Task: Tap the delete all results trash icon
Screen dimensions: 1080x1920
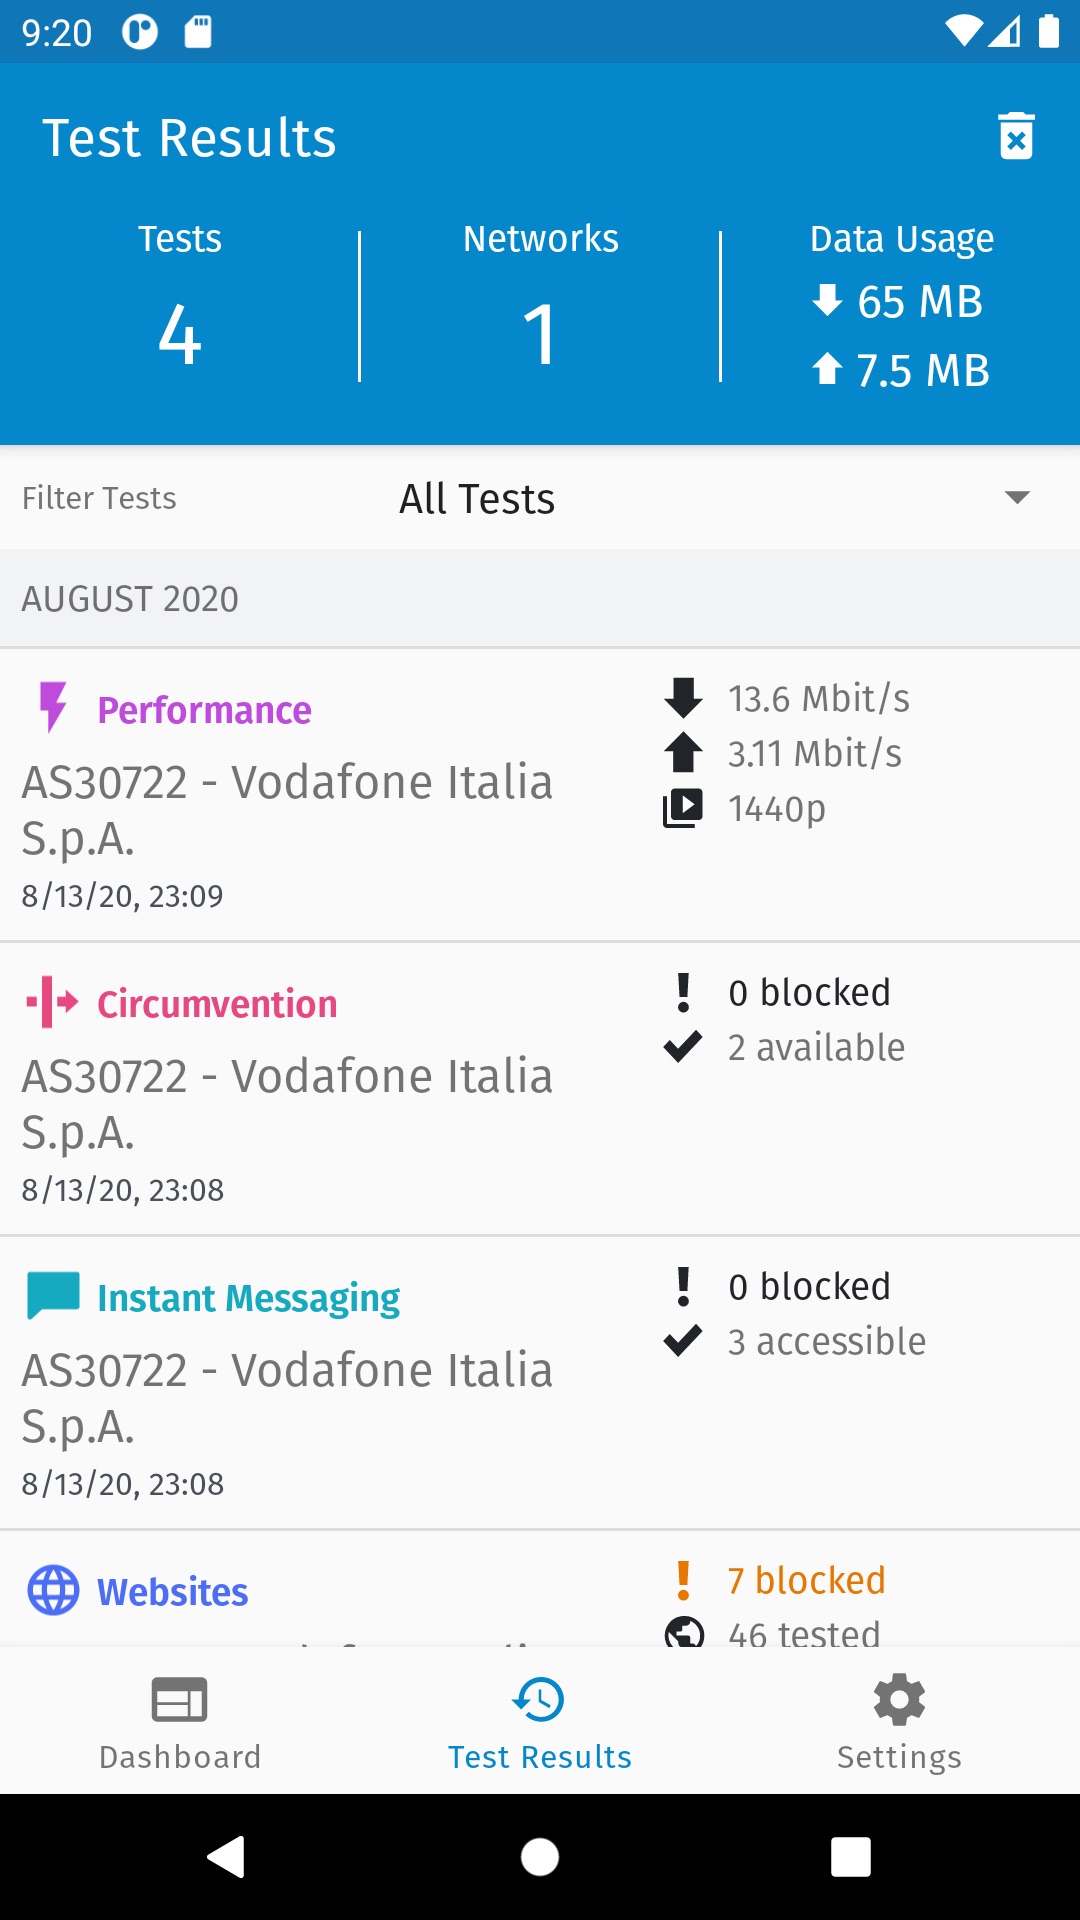Action: coord(1016,136)
